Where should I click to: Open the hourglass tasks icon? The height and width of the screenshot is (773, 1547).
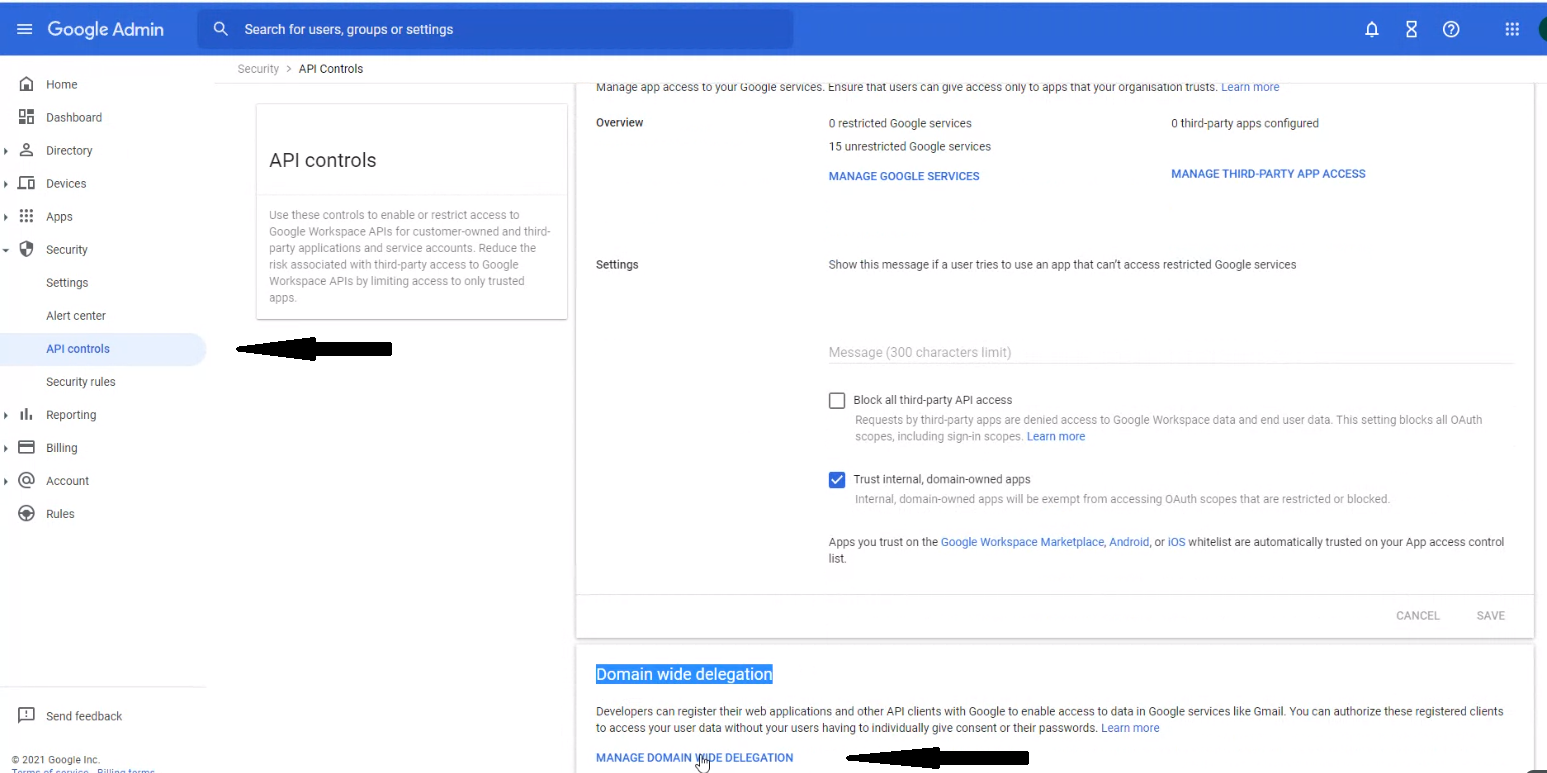coord(1411,29)
